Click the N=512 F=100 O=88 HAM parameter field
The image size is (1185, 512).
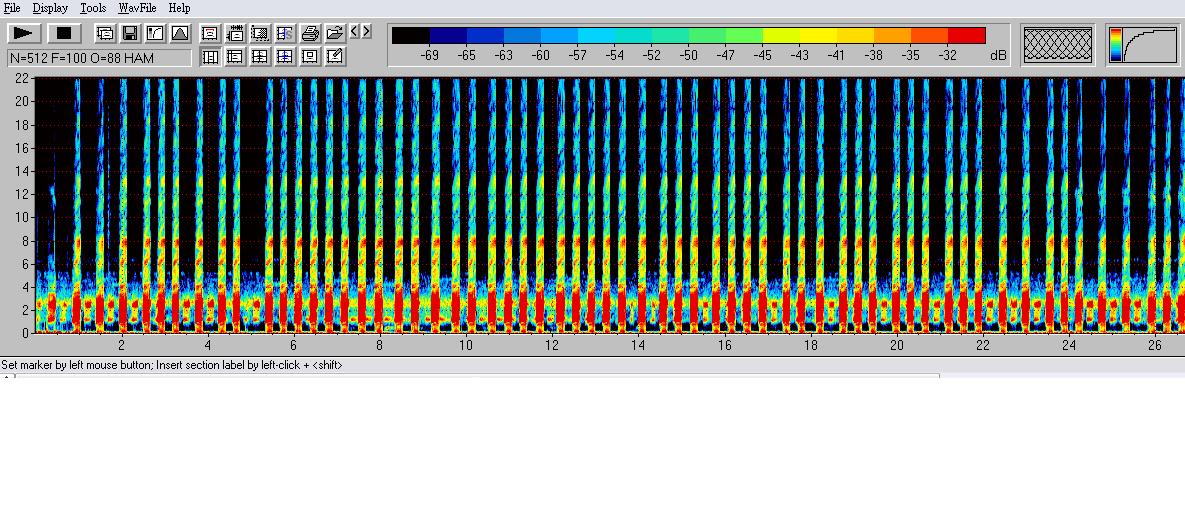pyautogui.click(x=99, y=58)
